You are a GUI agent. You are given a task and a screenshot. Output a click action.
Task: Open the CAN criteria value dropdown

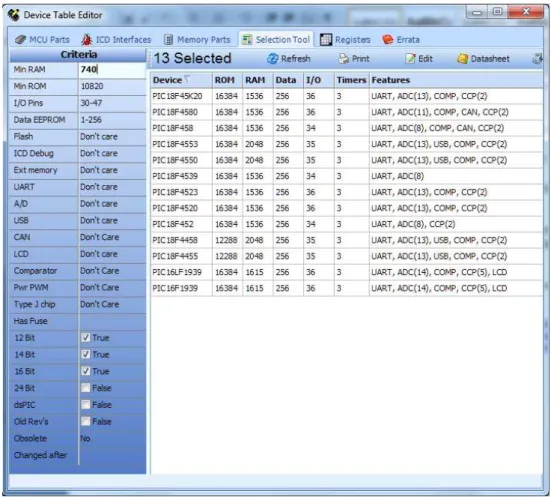[x=112, y=237]
